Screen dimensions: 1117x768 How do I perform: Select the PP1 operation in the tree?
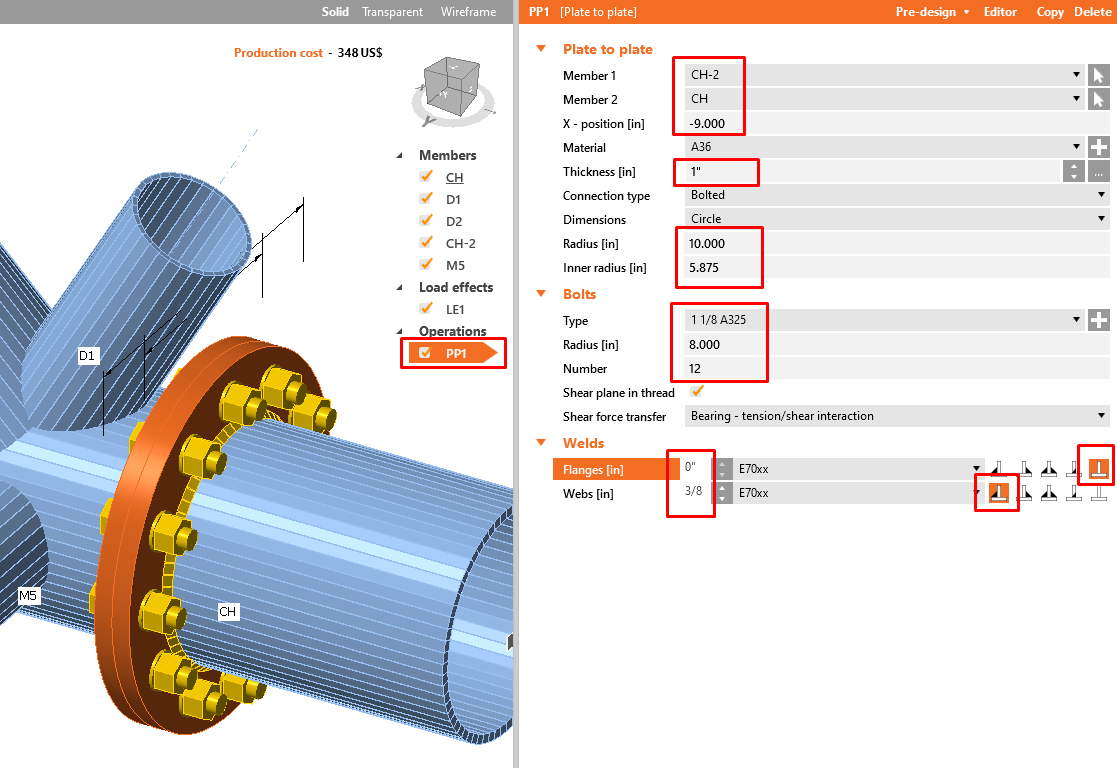pos(455,353)
